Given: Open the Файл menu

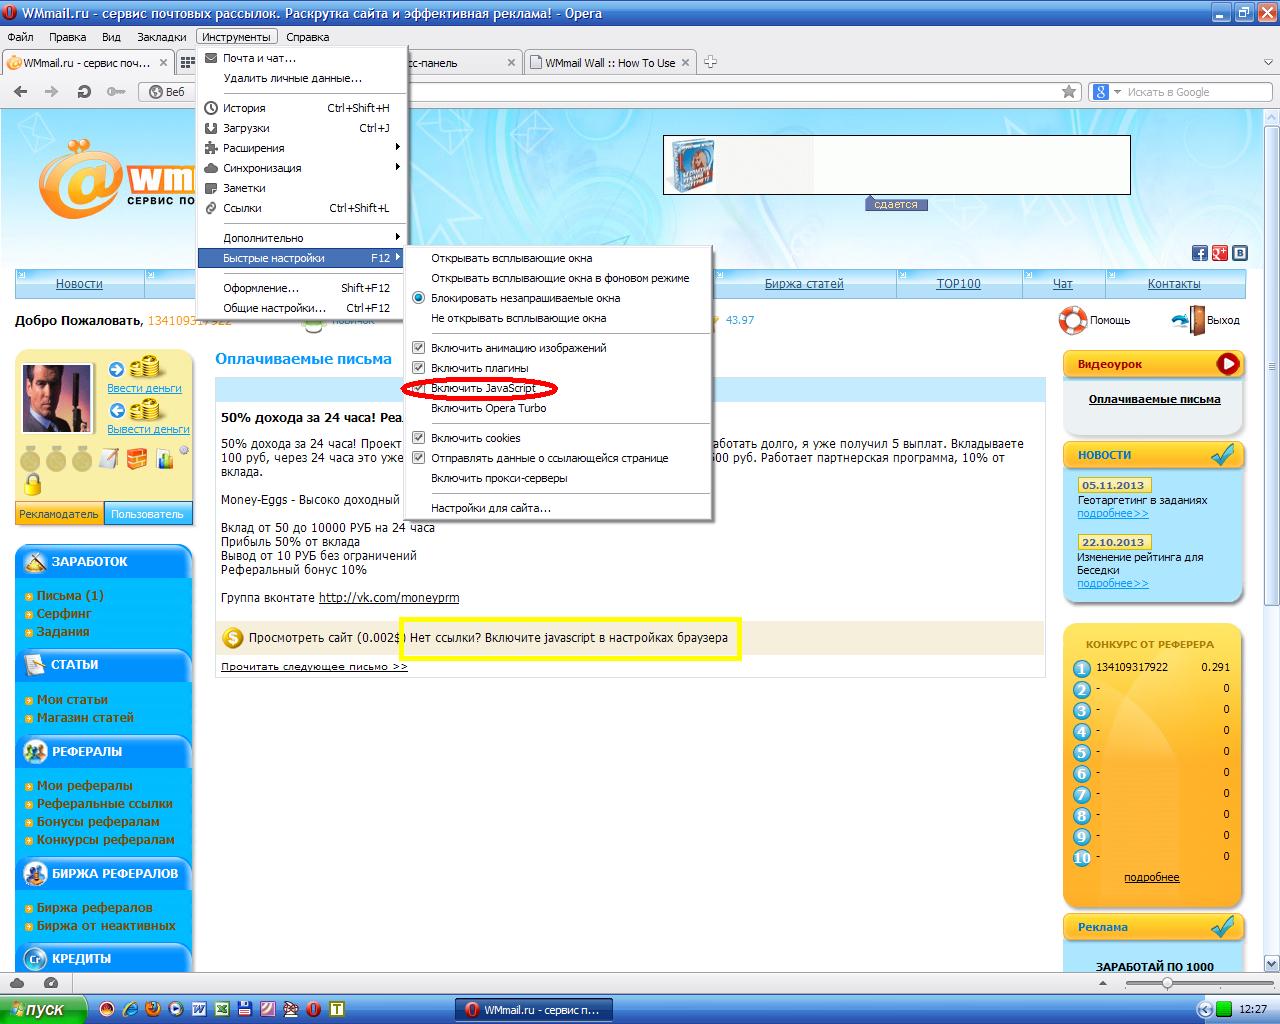Looking at the screenshot, I should (x=20, y=37).
